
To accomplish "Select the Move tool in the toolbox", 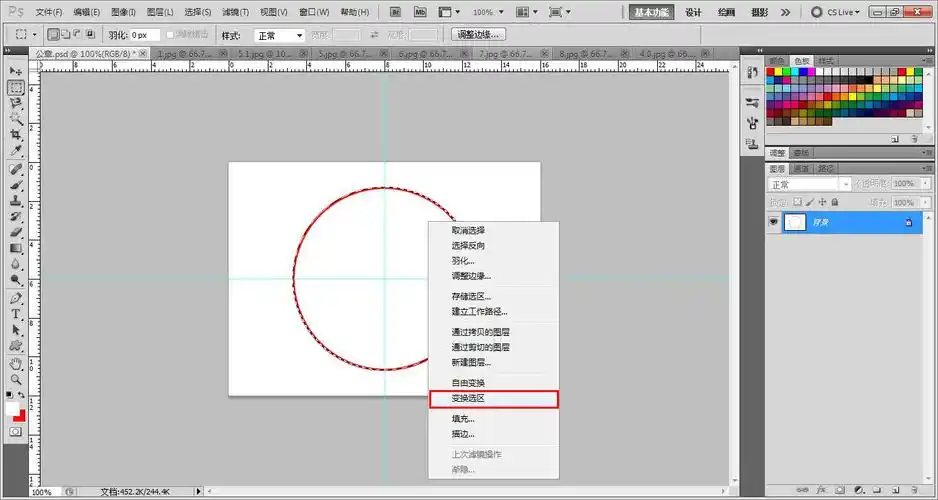I will pos(16,72).
